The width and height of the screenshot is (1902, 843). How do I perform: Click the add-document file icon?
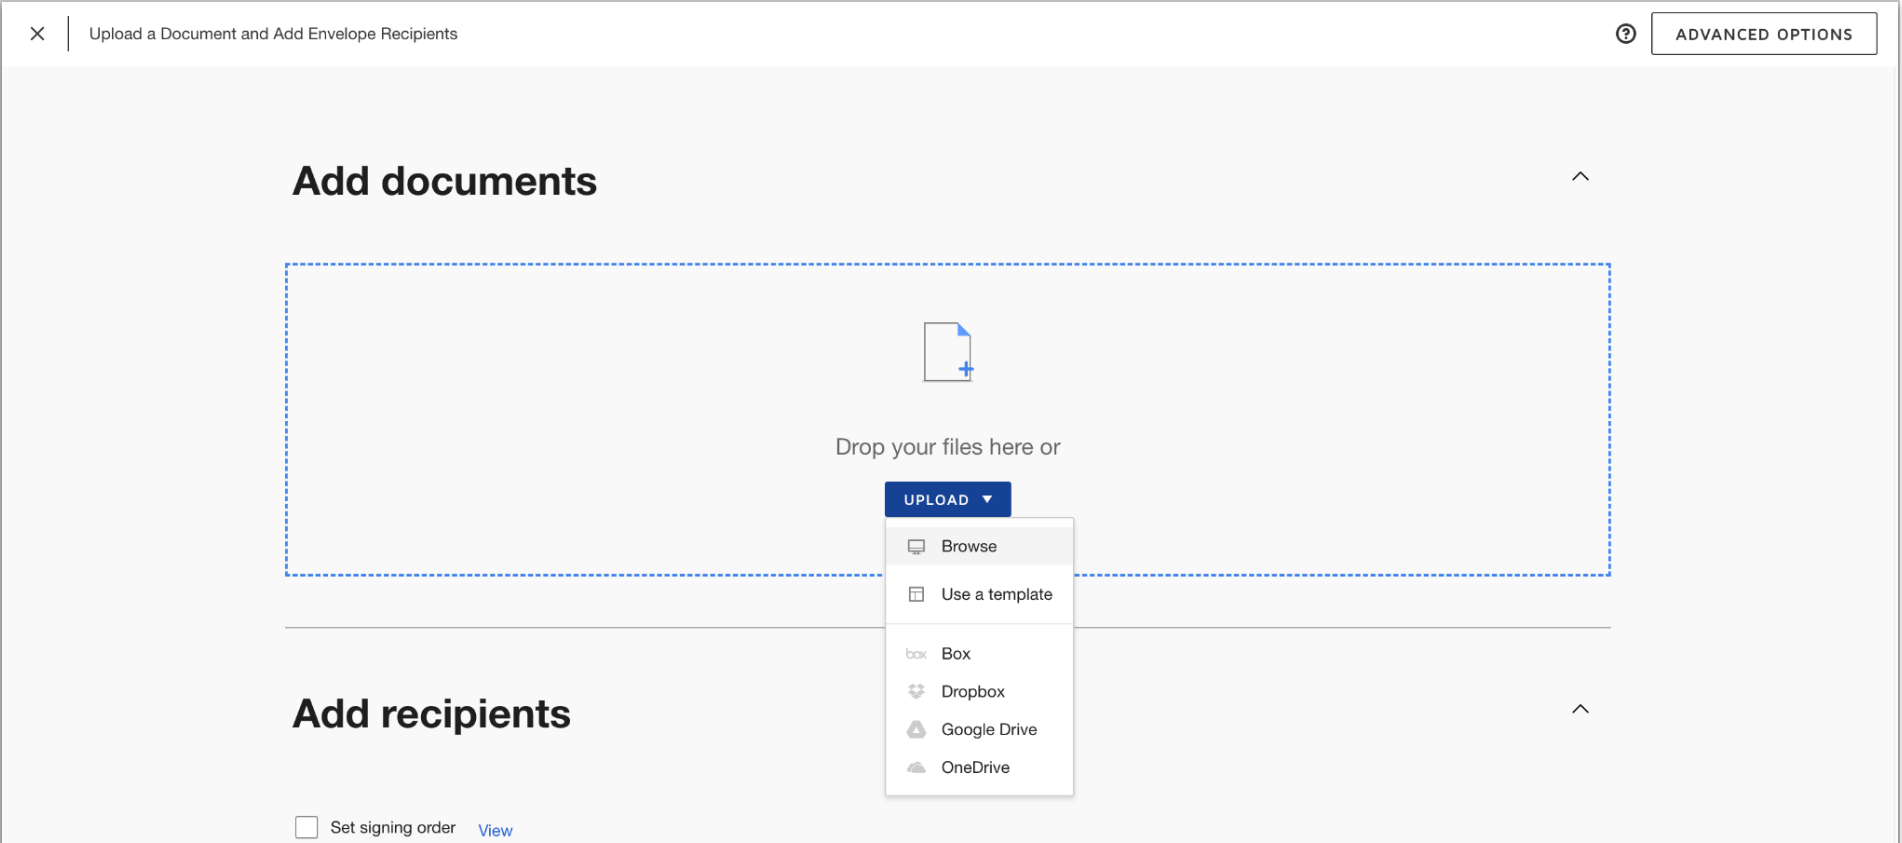[x=948, y=352]
